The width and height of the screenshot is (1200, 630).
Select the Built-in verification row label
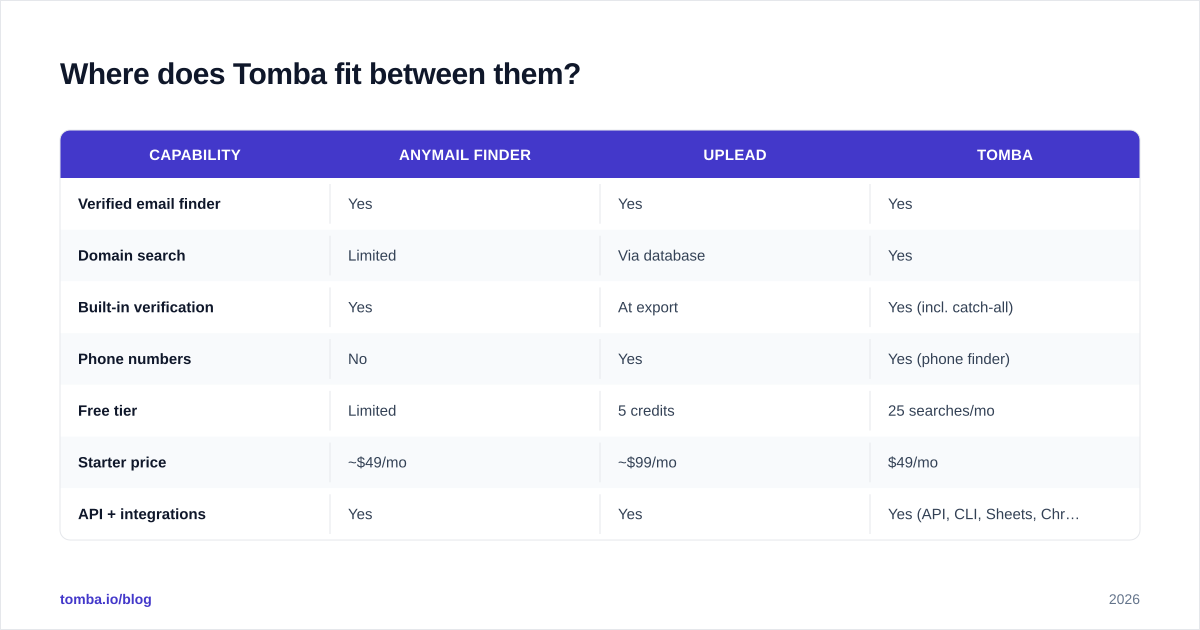146,308
